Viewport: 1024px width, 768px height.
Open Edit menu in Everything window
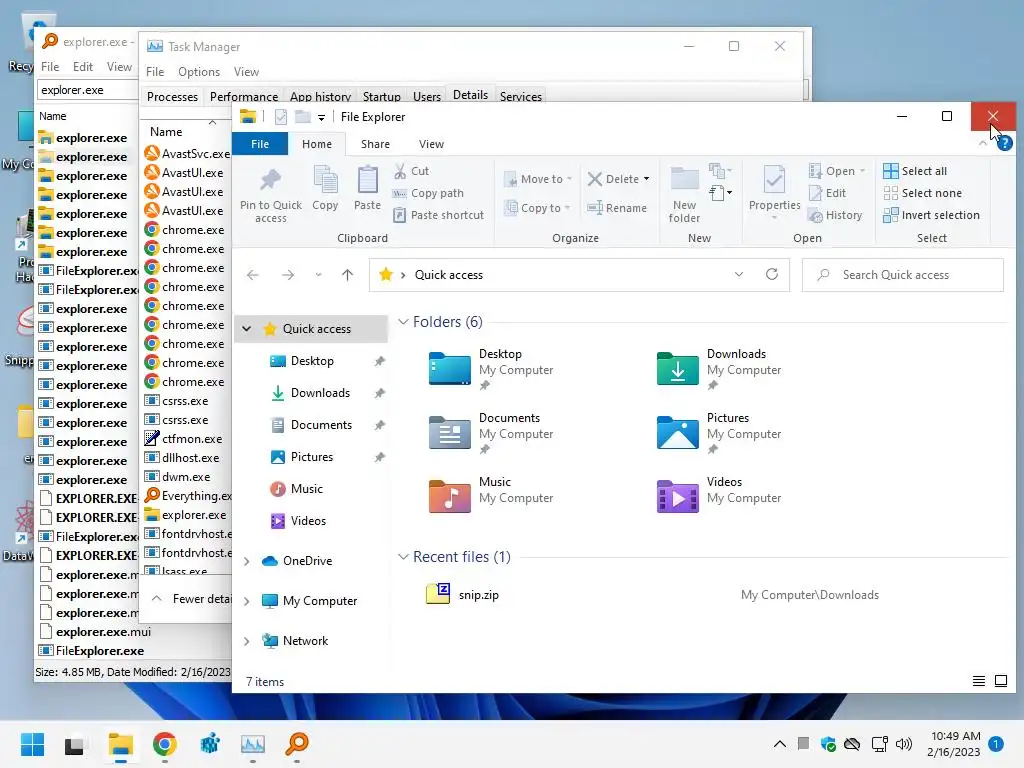click(82, 67)
